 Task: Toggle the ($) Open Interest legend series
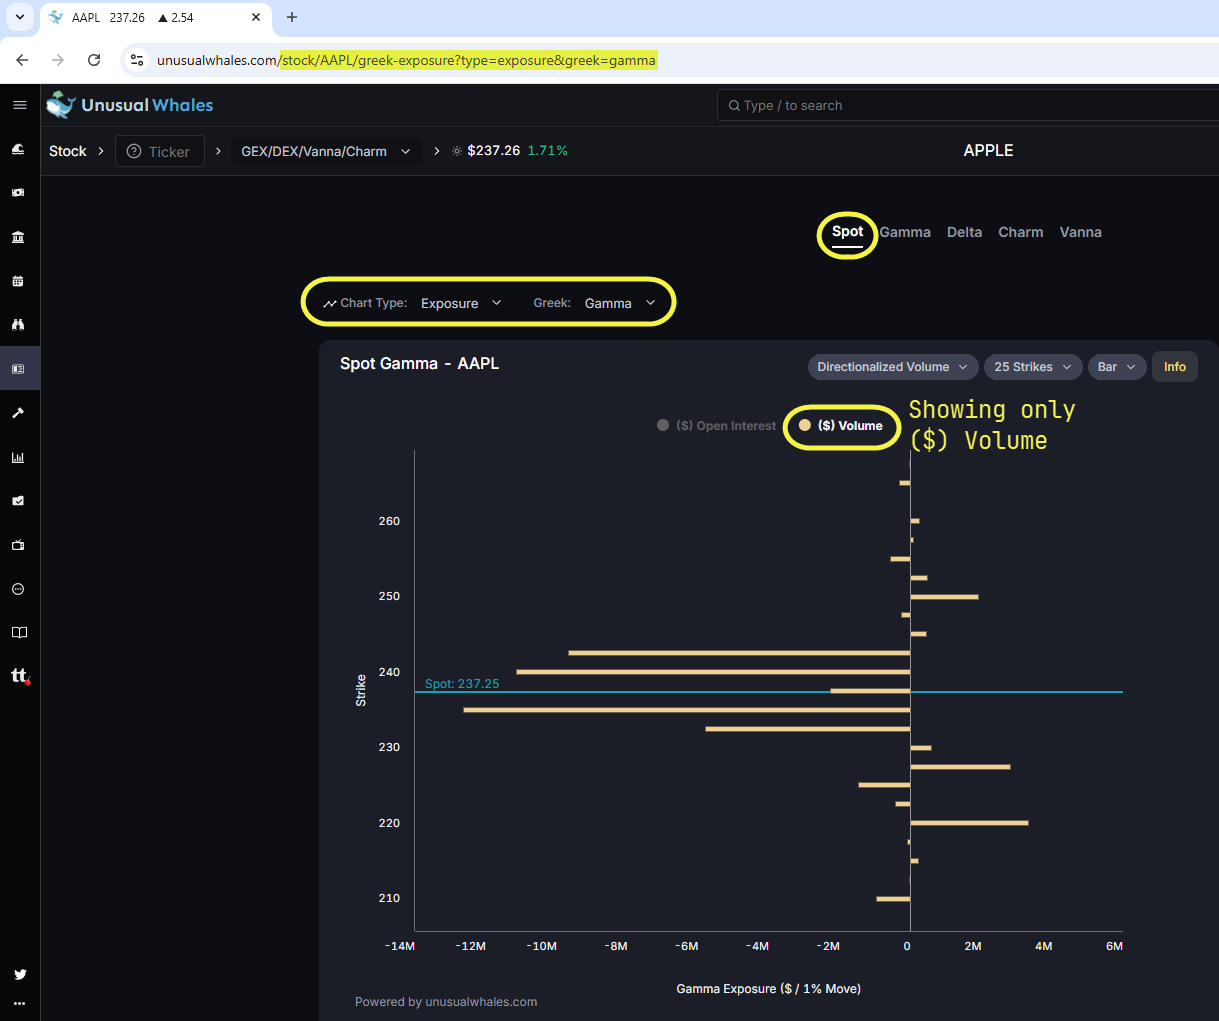point(716,426)
